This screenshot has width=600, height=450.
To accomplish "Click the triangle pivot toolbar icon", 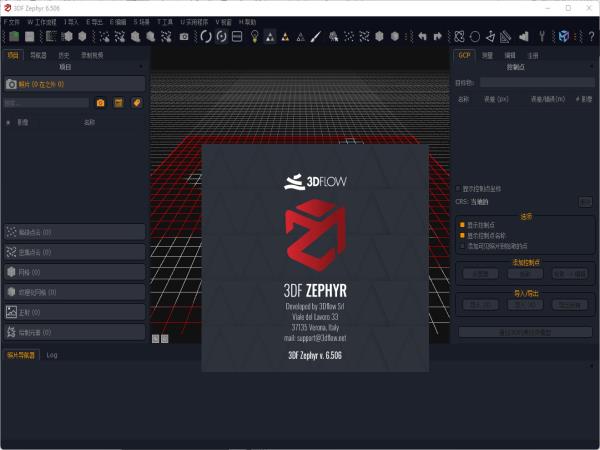I will tap(490, 37).
